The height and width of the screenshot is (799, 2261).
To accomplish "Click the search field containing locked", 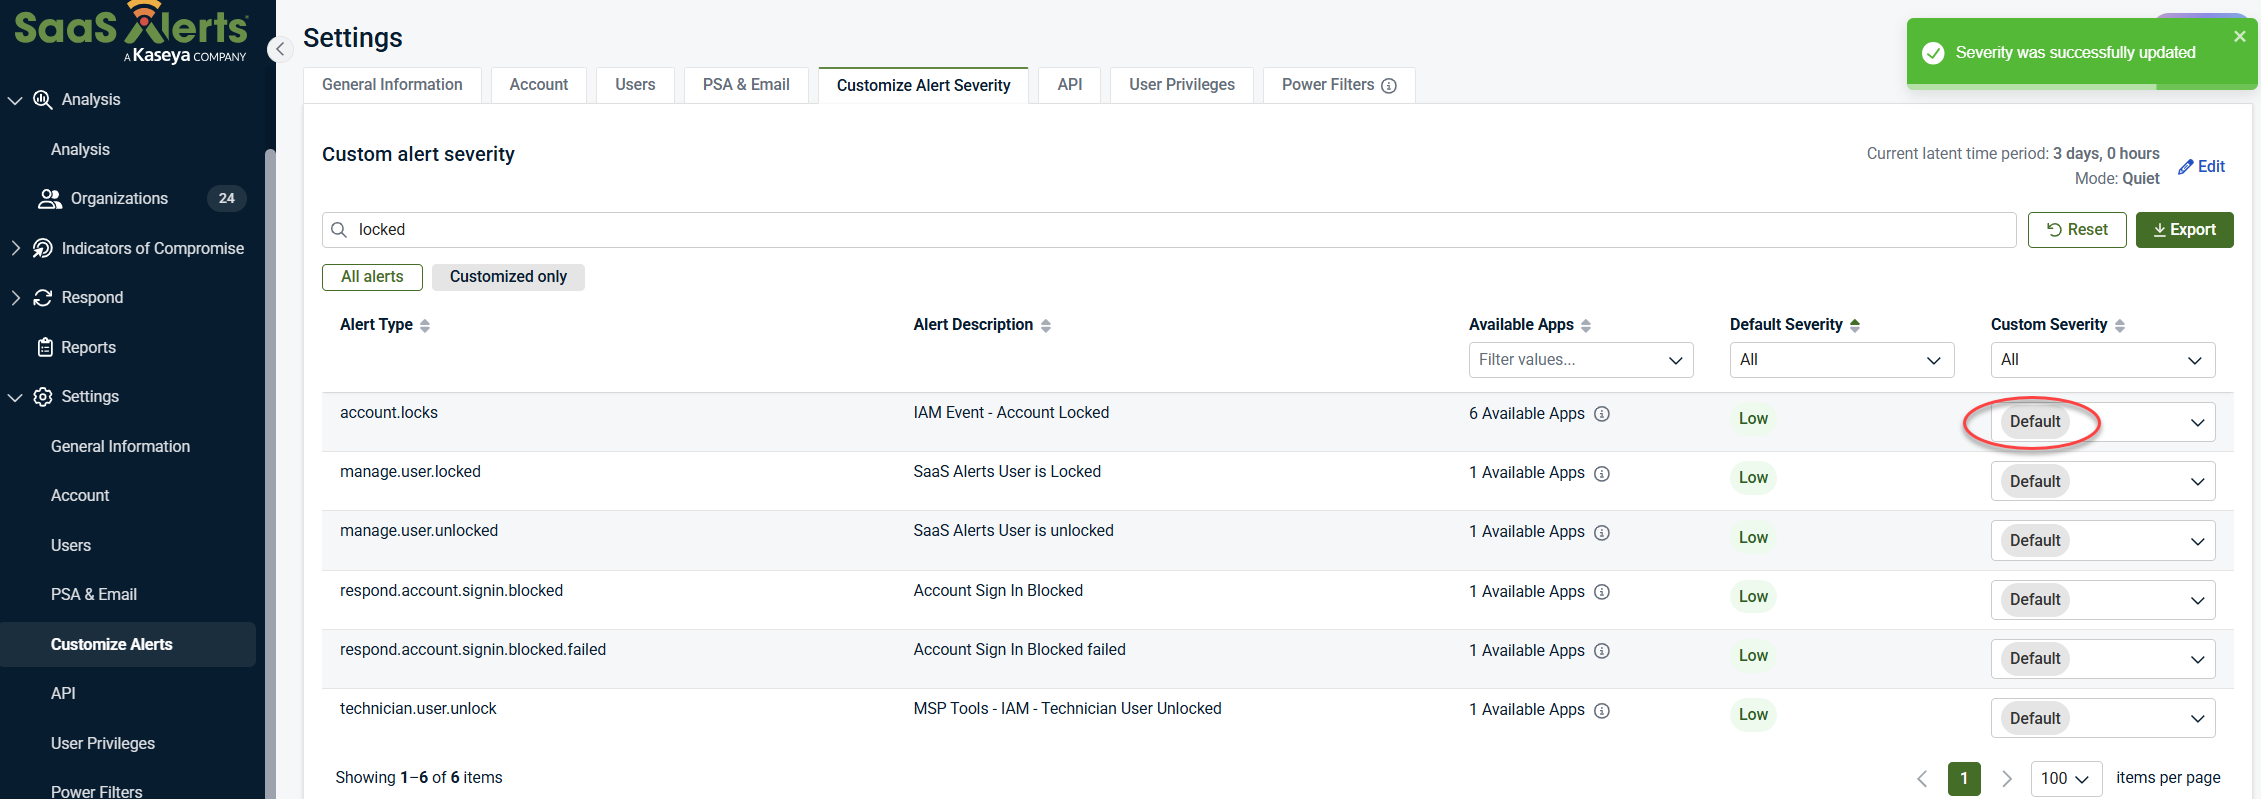I will click(x=1168, y=230).
